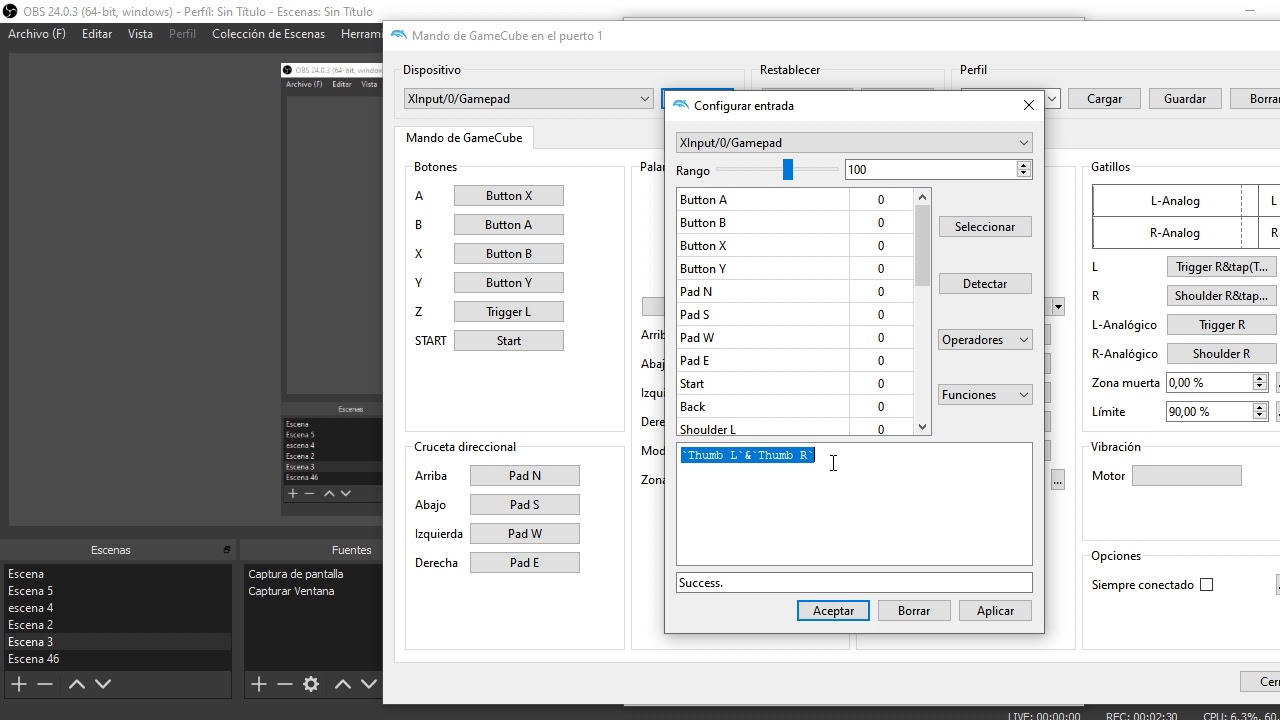The width and height of the screenshot is (1280, 720).
Task: Open source properties gear icon
Action: point(311,684)
